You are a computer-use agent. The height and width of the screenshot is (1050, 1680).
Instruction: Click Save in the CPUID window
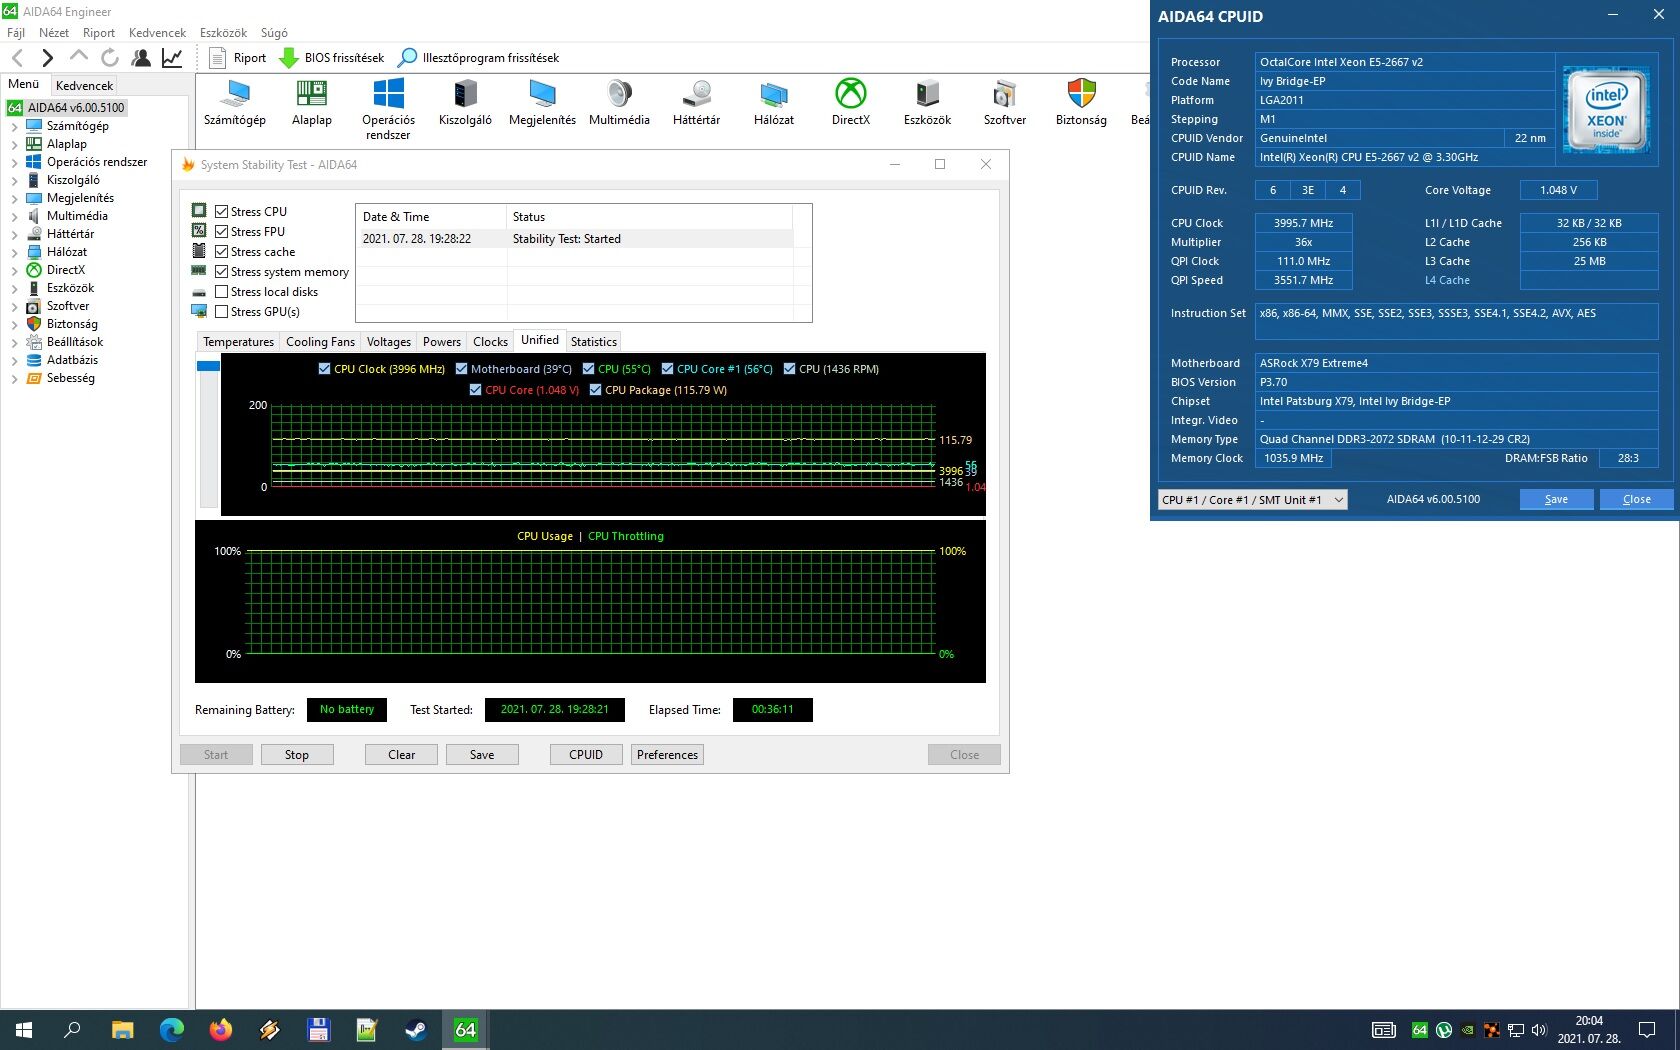[1556, 500]
